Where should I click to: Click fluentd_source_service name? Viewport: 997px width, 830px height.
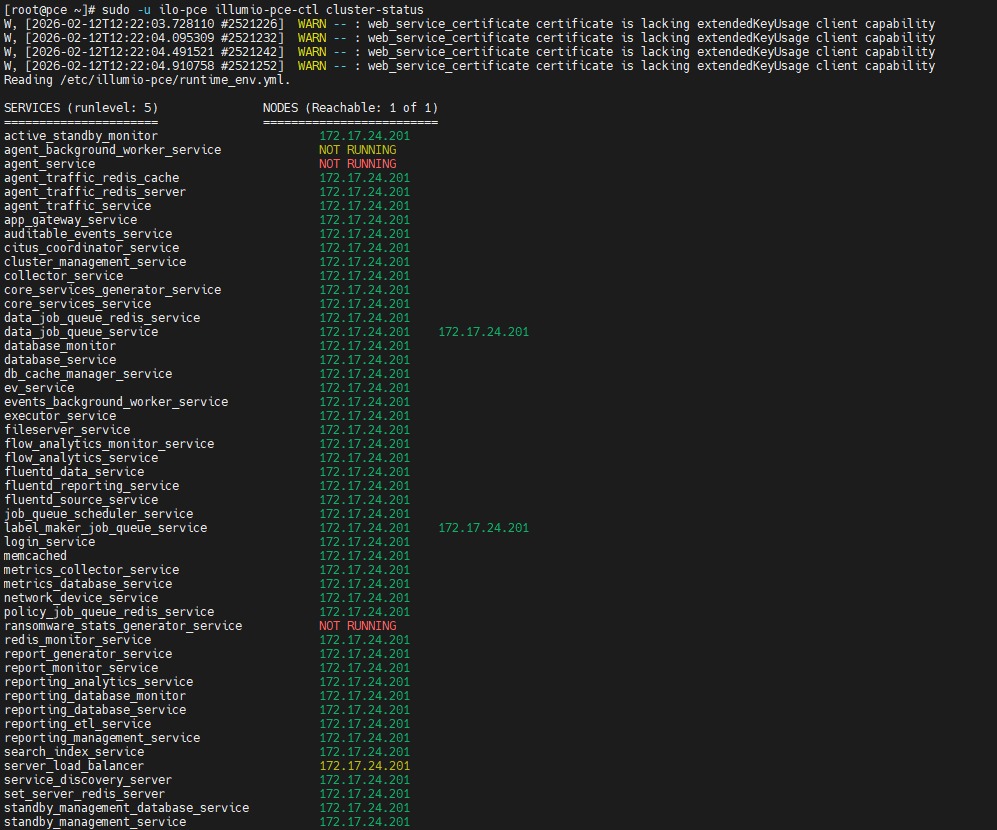[81, 499]
